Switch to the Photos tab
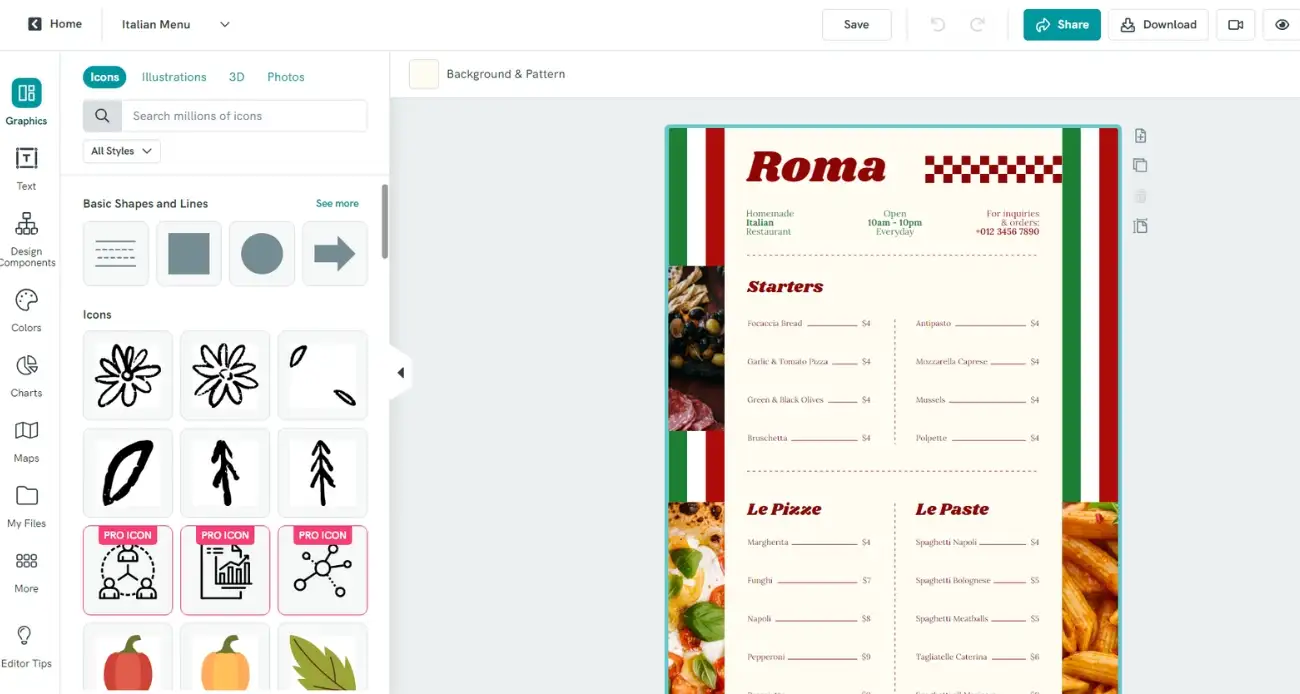Viewport: 1300px width, 694px height. point(285,76)
